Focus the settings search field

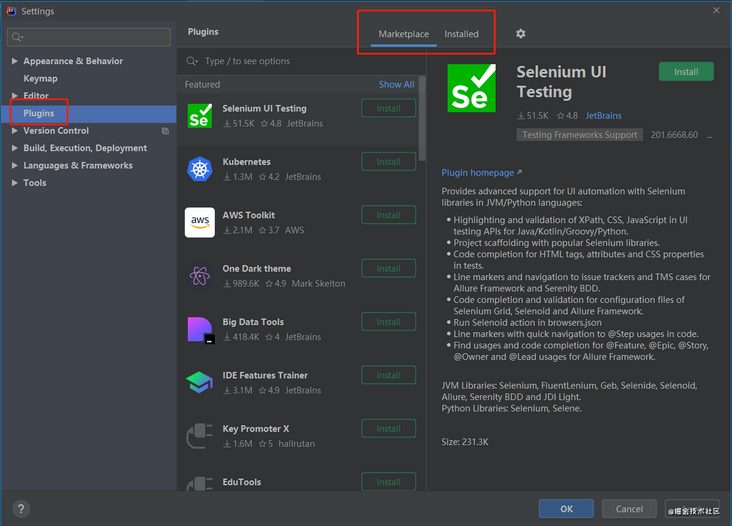tap(89, 37)
